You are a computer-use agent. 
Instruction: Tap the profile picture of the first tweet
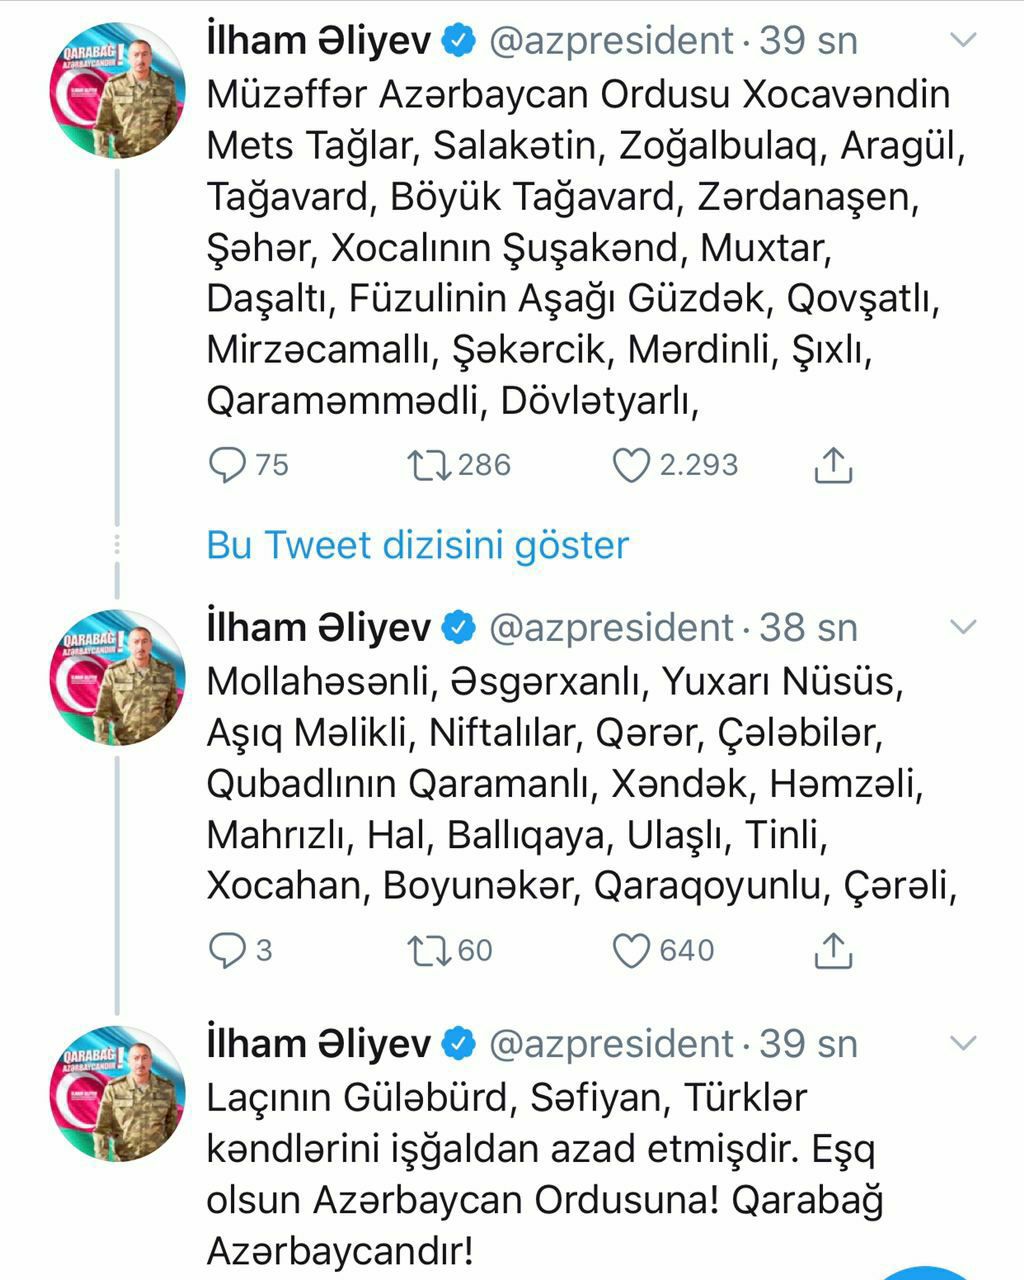(116, 90)
